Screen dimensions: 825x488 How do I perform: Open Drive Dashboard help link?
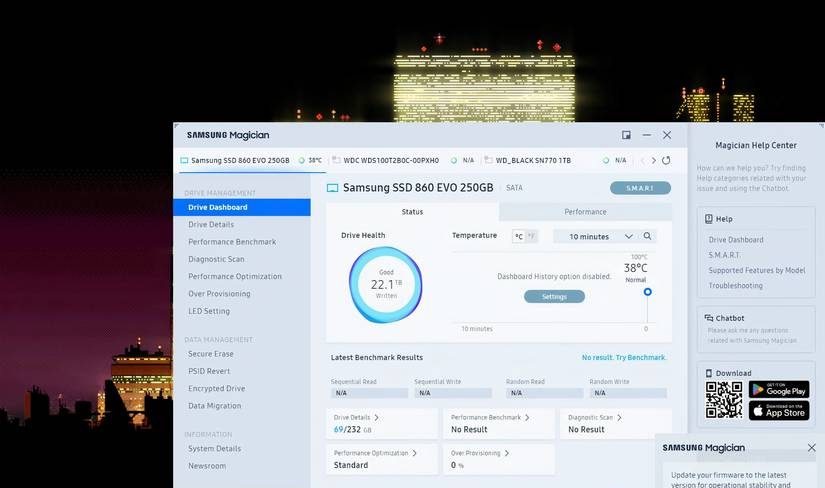[736, 240]
